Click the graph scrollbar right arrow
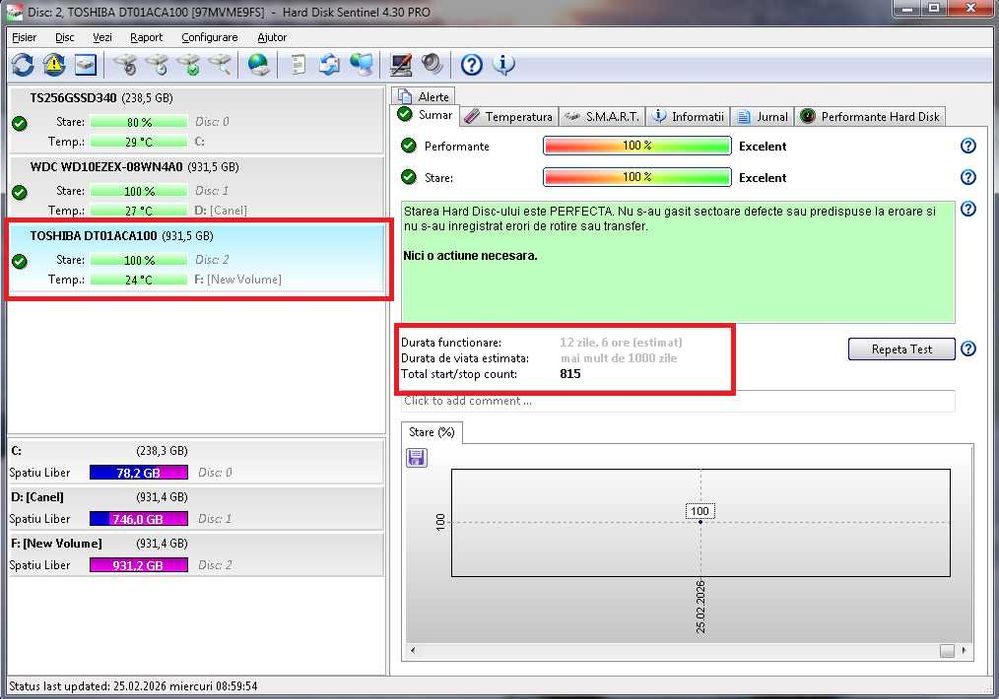The width and height of the screenshot is (999, 699). [x=963, y=650]
